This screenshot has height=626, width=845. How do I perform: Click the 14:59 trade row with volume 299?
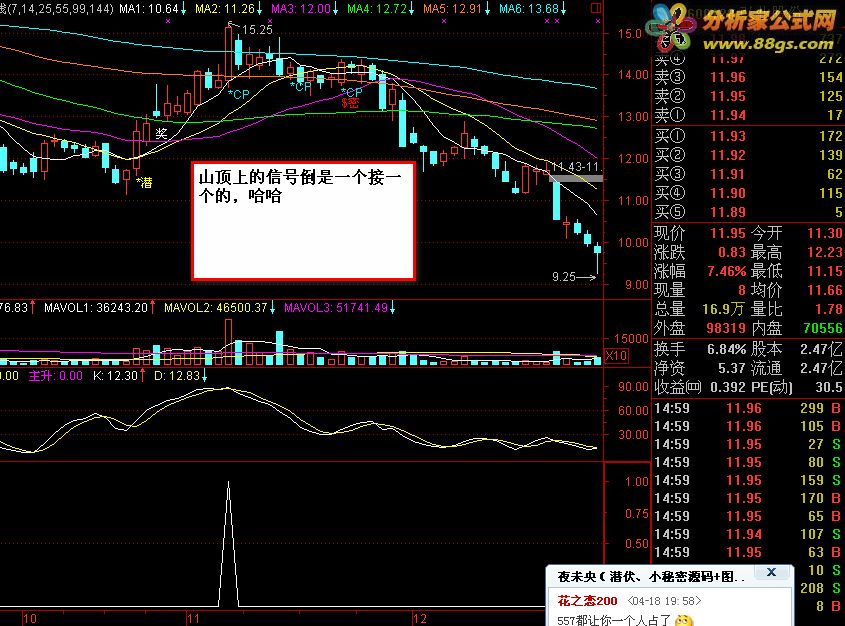tap(749, 408)
